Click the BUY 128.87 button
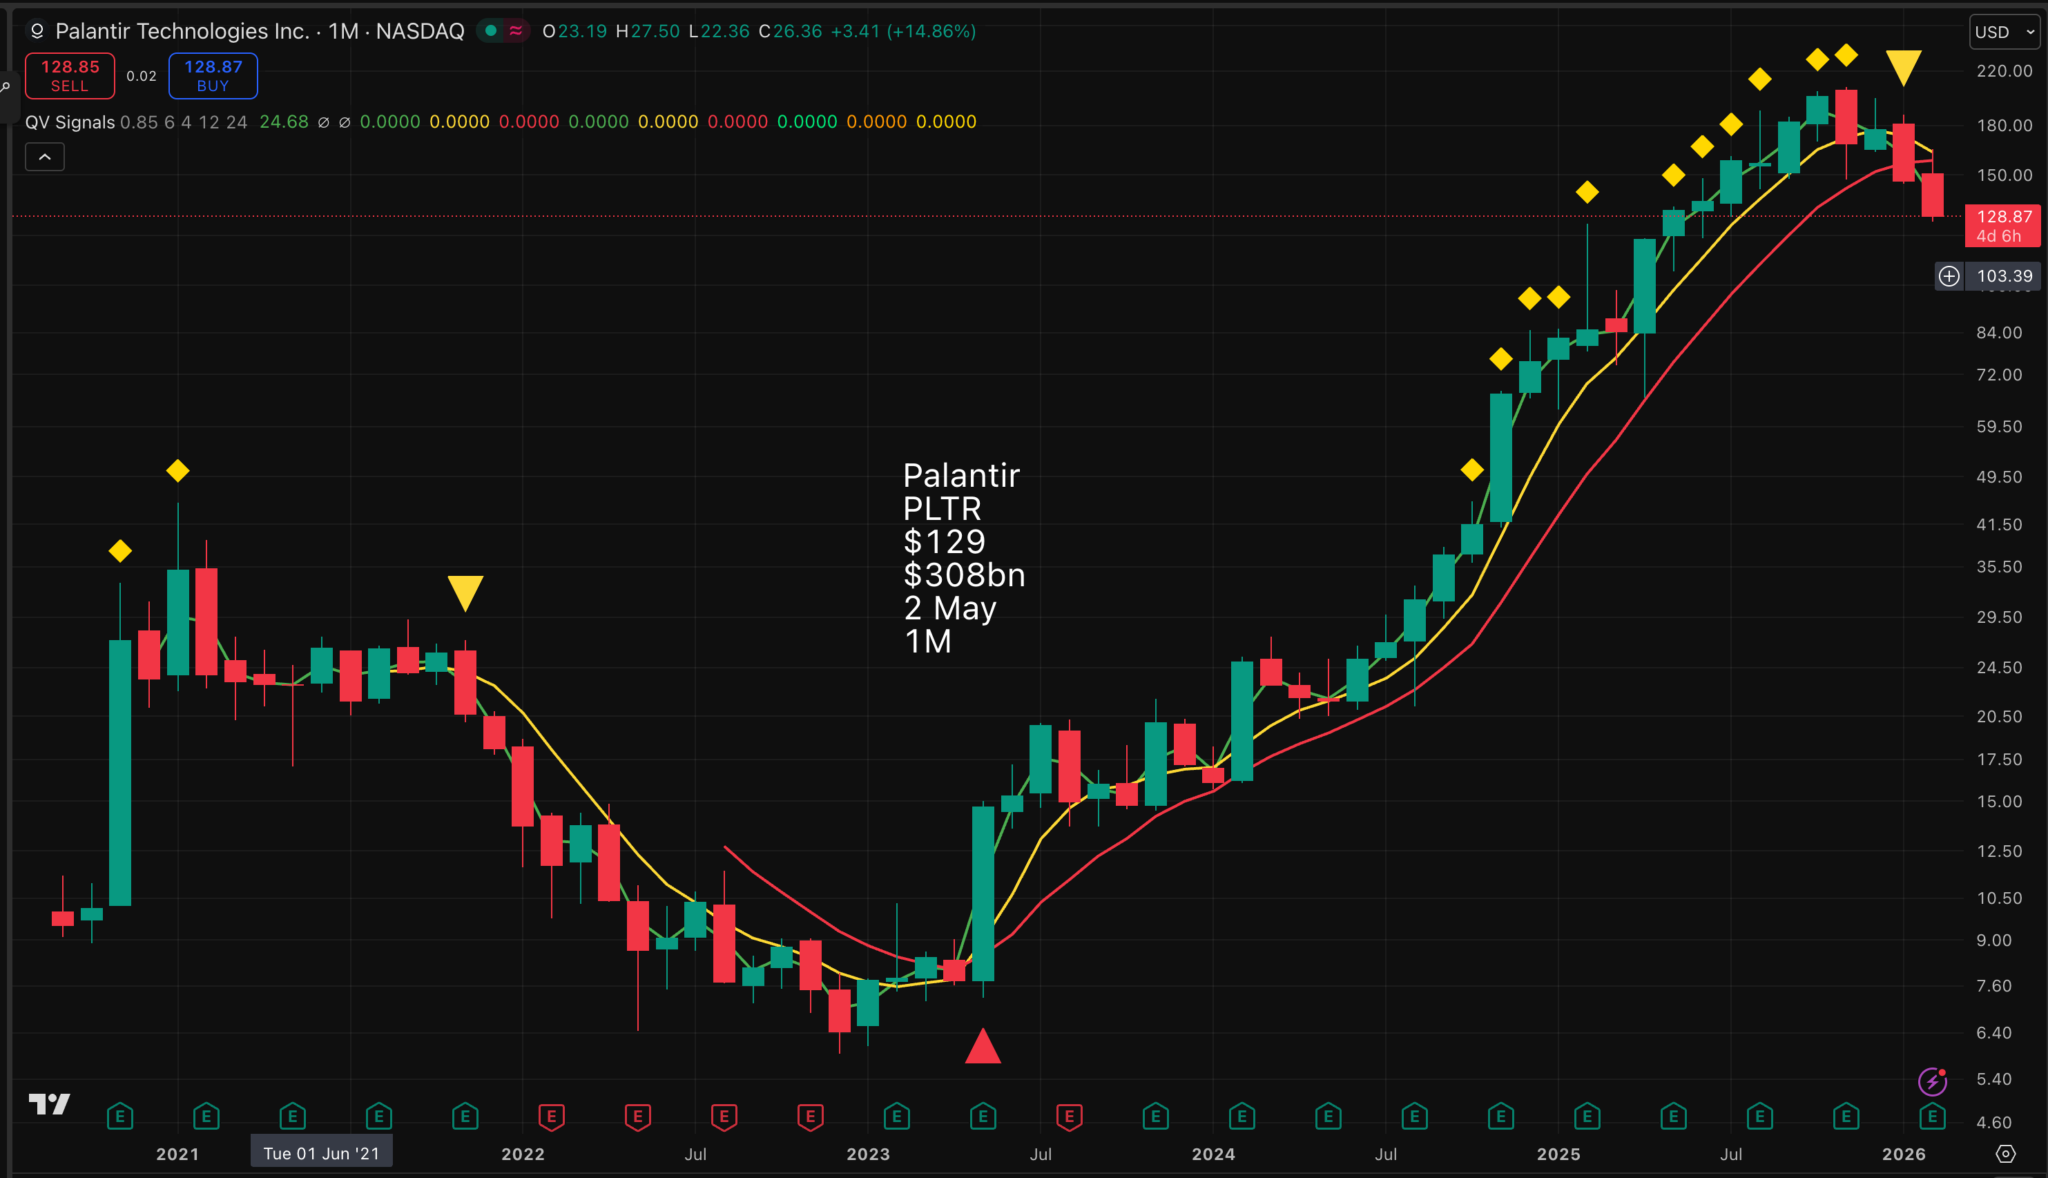This screenshot has width=2048, height=1178. [x=213, y=76]
